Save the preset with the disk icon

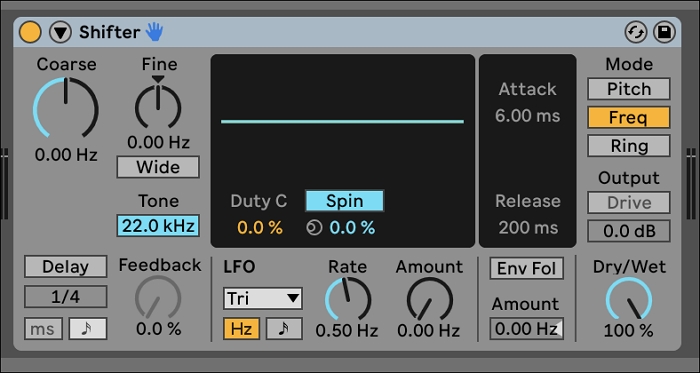point(664,33)
